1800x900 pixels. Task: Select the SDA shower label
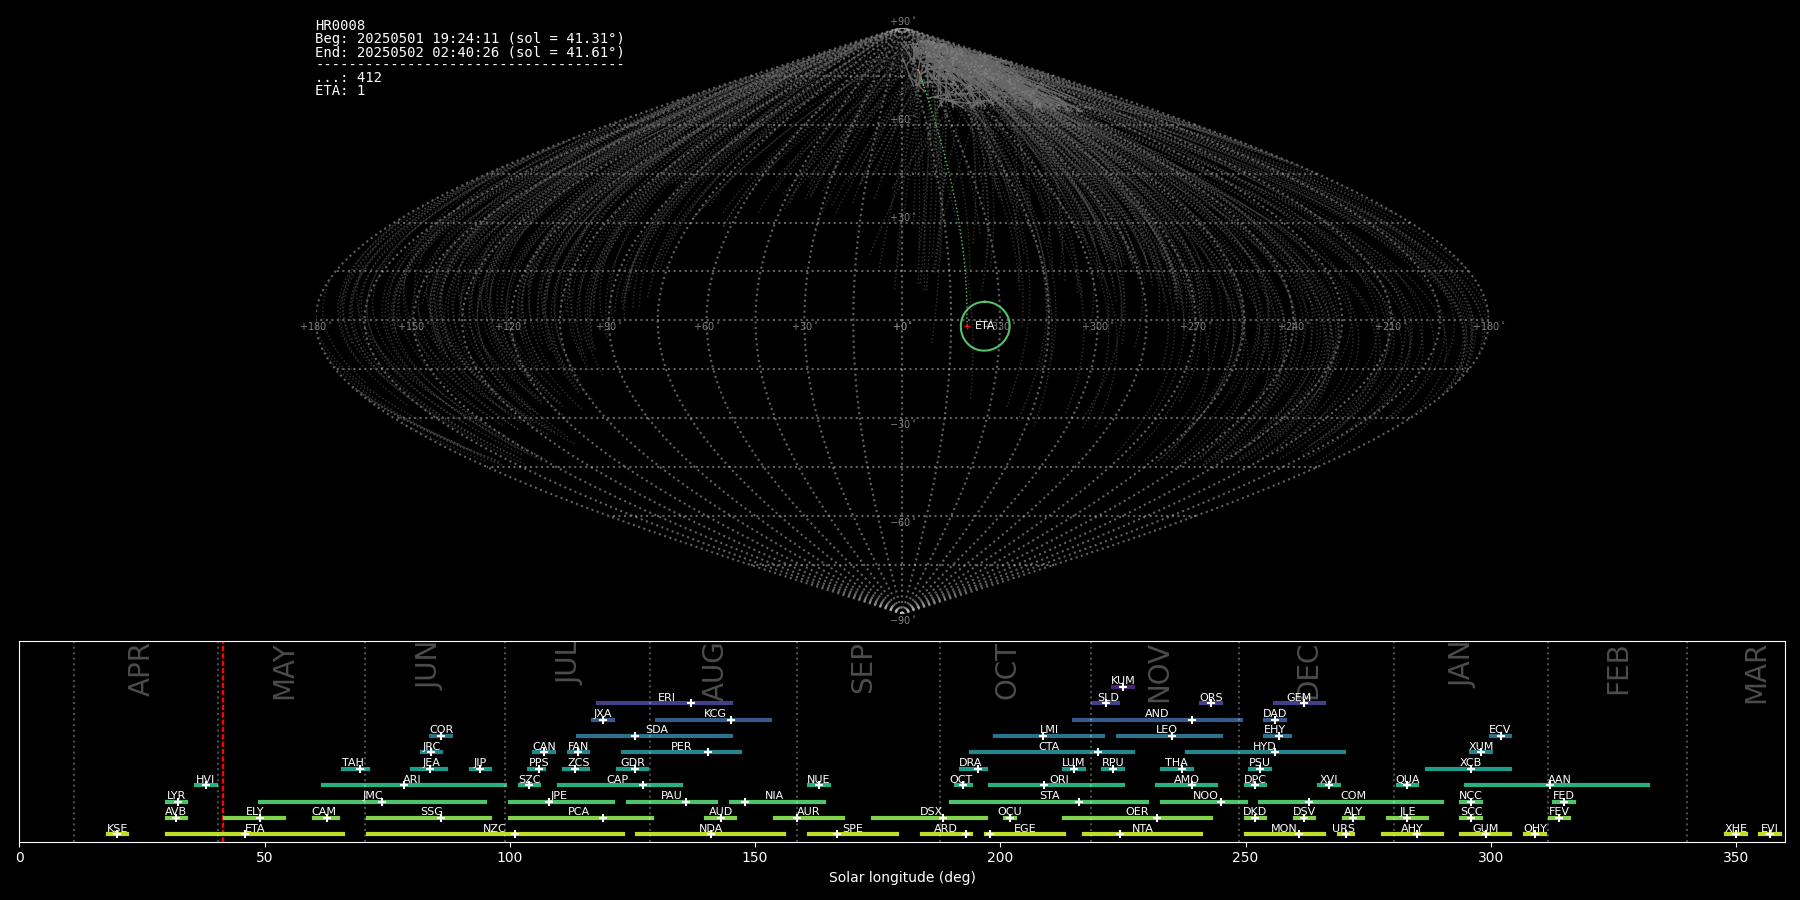click(657, 729)
